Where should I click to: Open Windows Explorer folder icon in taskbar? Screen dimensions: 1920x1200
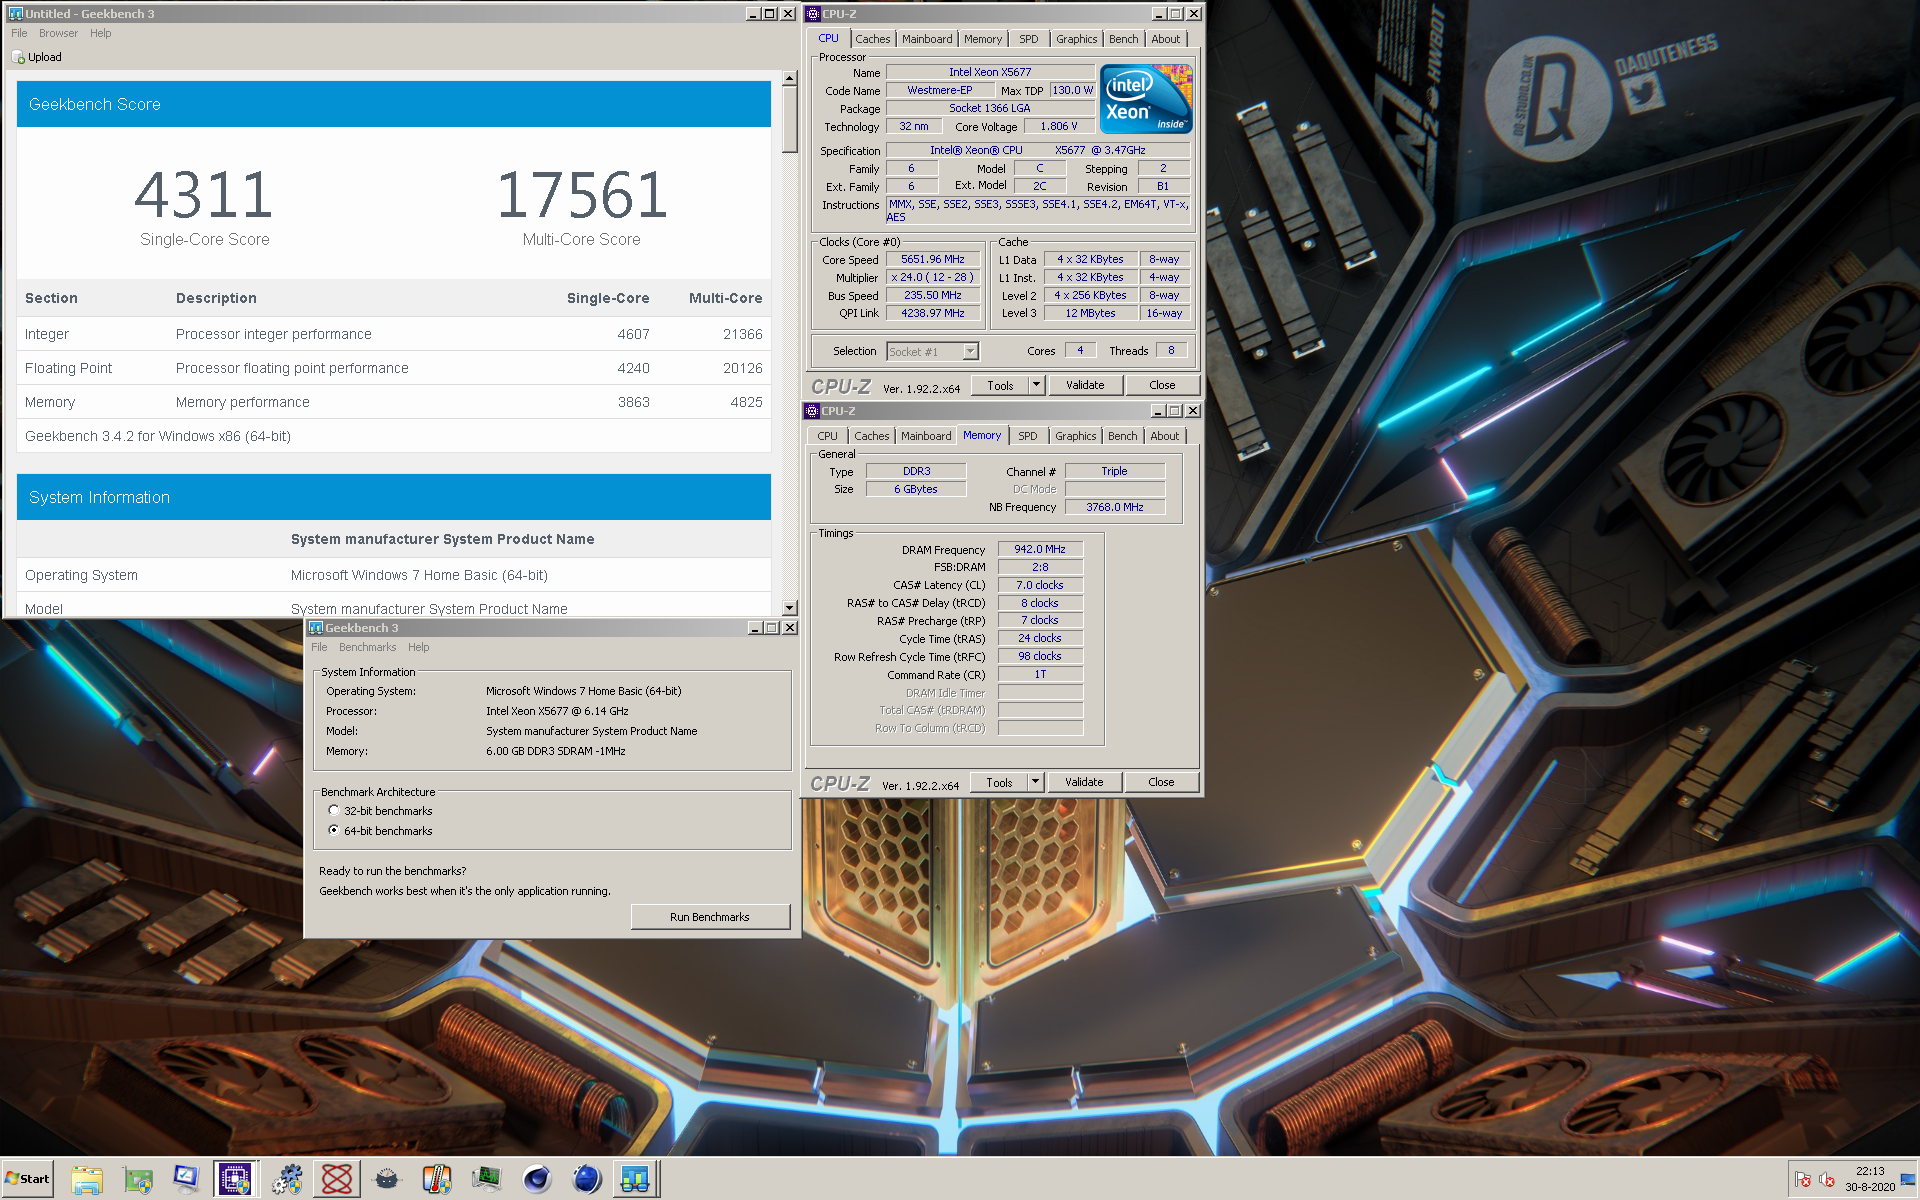click(87, 1180)
